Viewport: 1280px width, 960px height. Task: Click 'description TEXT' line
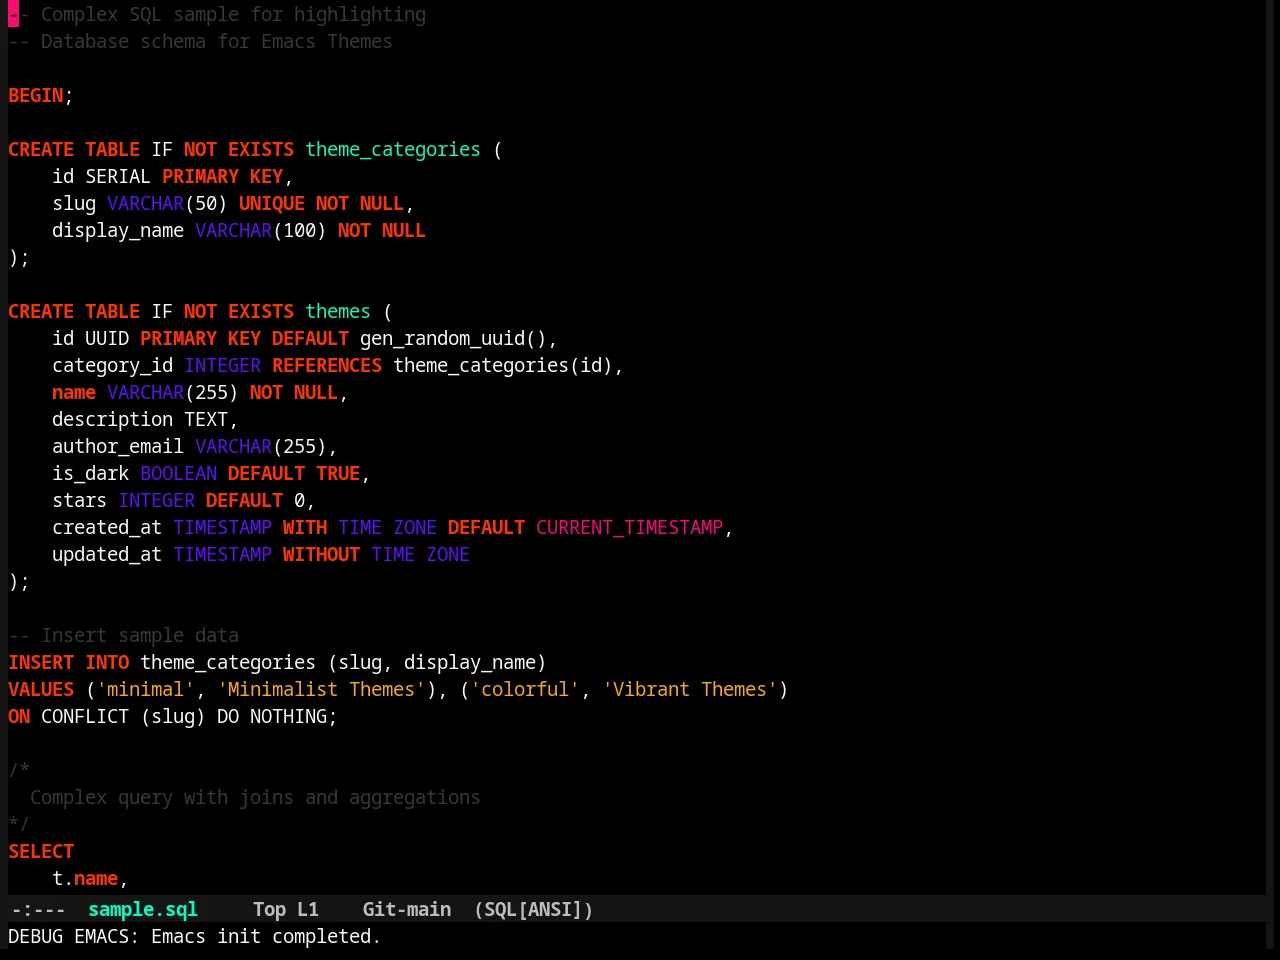pyautogui.click(x=145, y=419)
